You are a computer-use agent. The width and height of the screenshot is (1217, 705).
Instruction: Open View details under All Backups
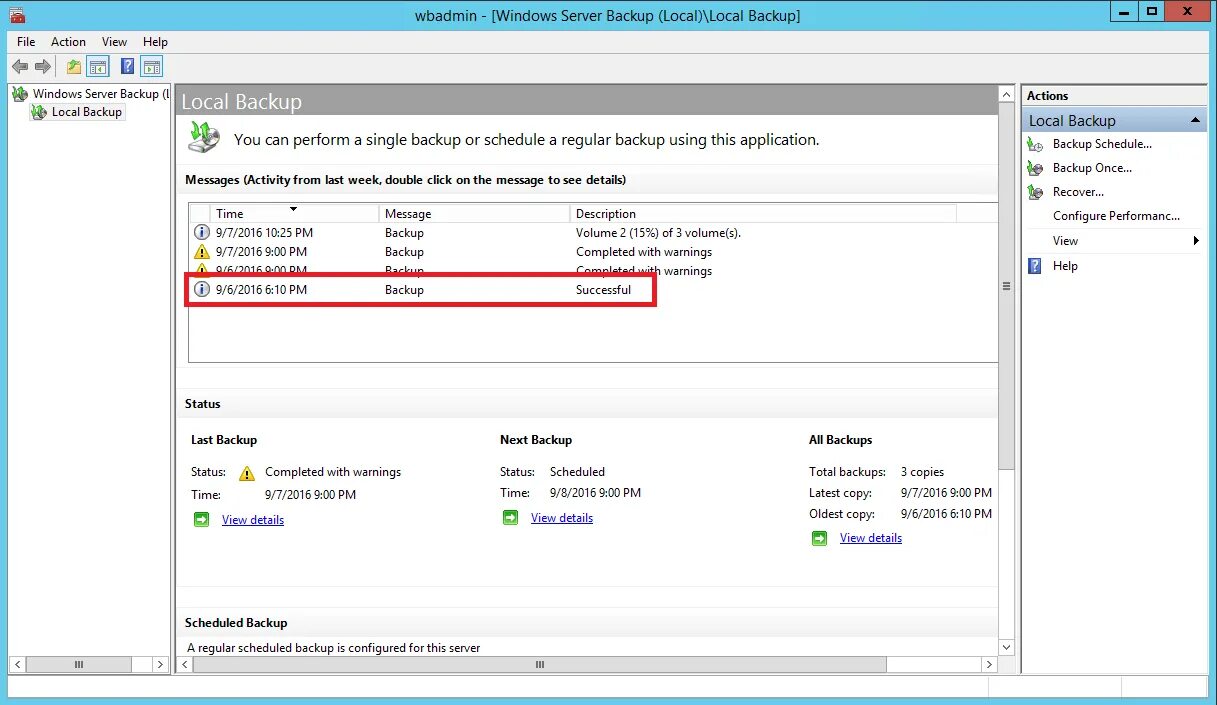871,538
